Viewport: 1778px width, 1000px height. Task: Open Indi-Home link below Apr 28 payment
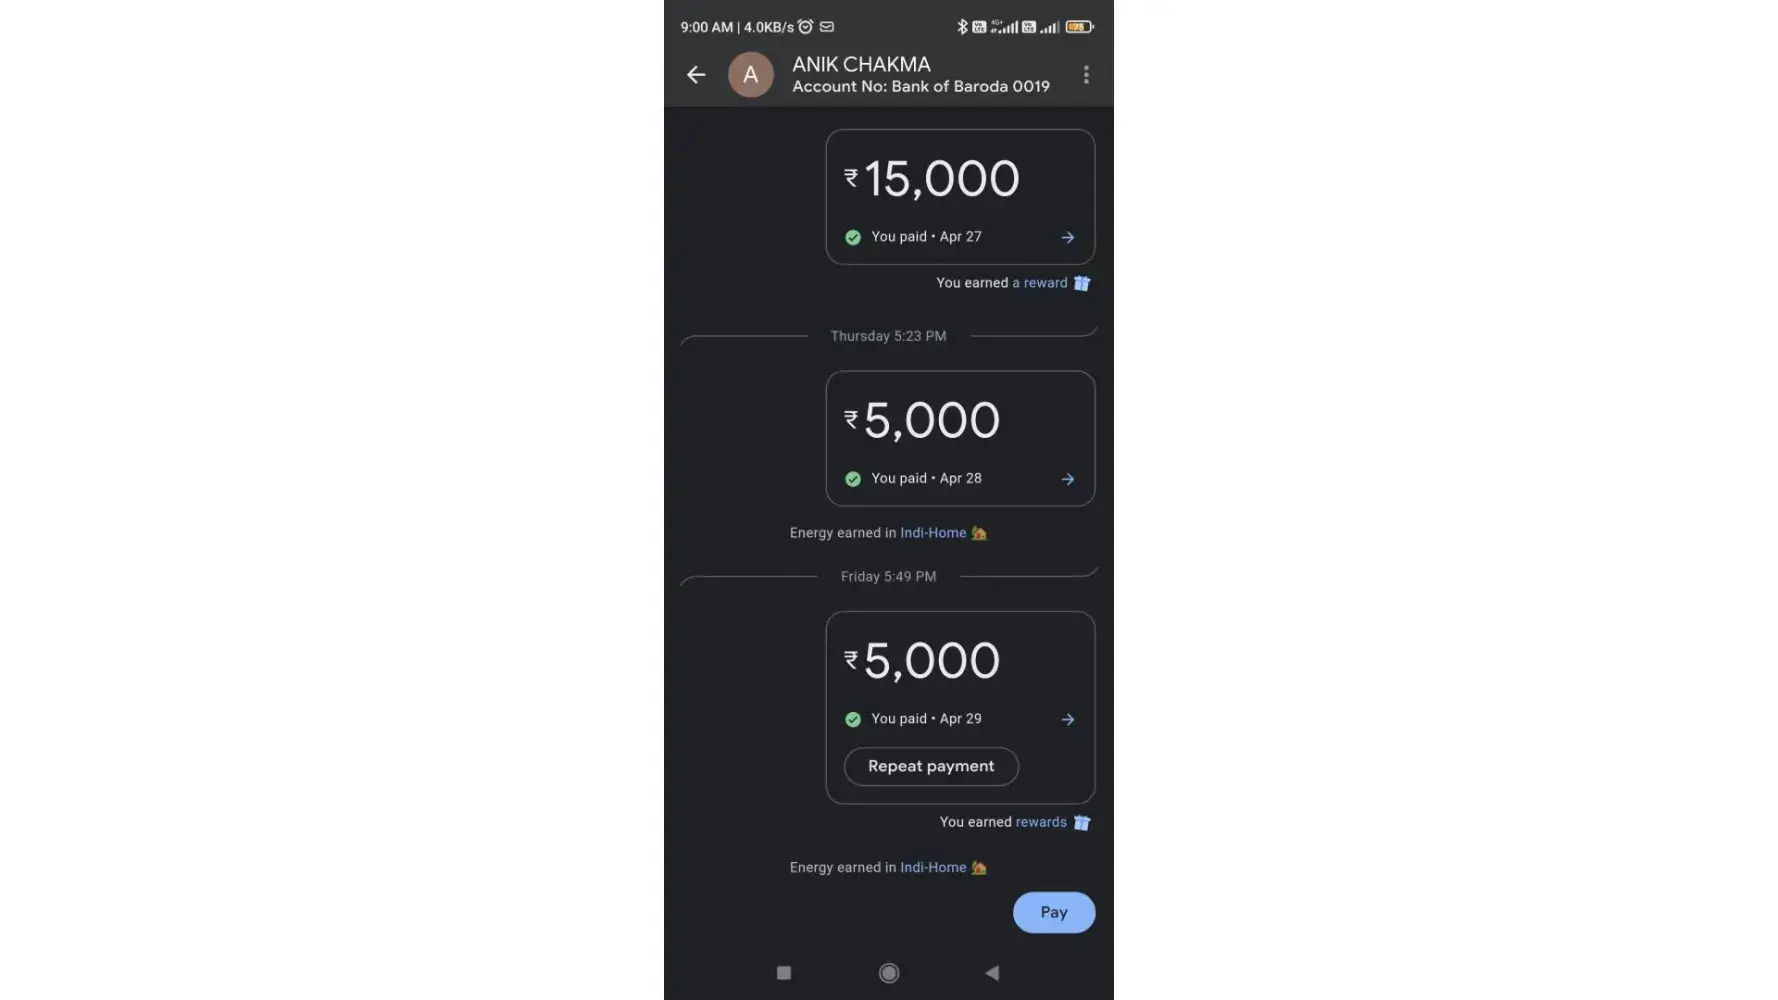pyautogui.click(x=933, y=533)
